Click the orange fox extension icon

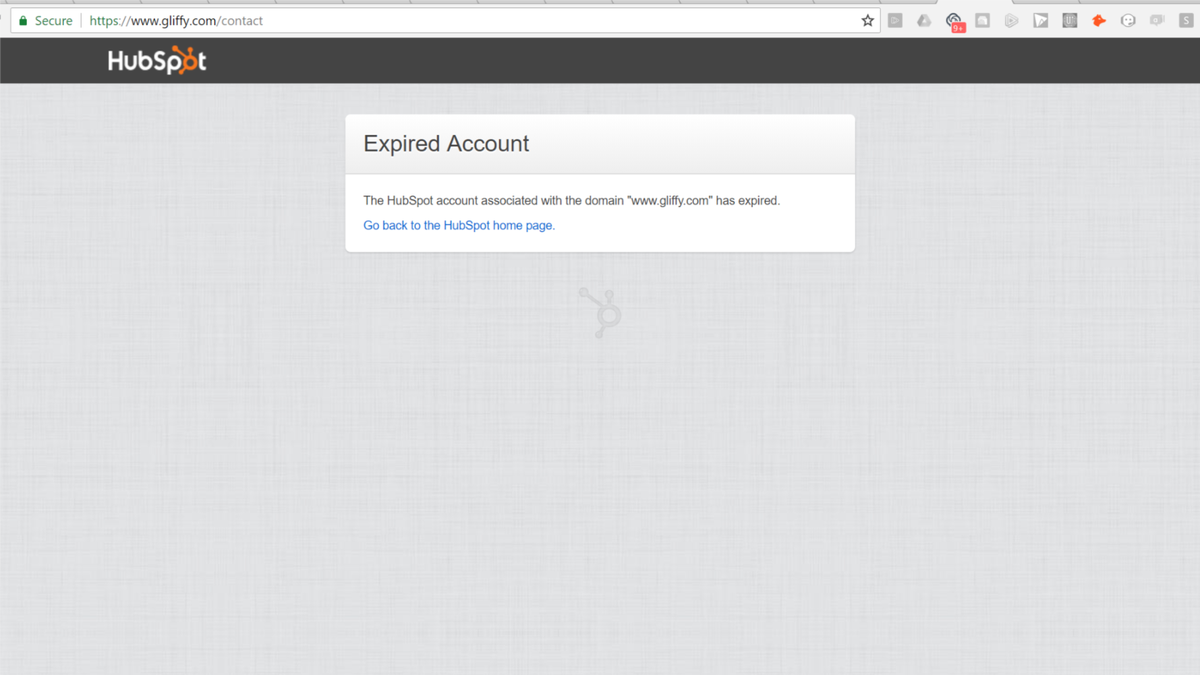click(x=1099, y=20)
